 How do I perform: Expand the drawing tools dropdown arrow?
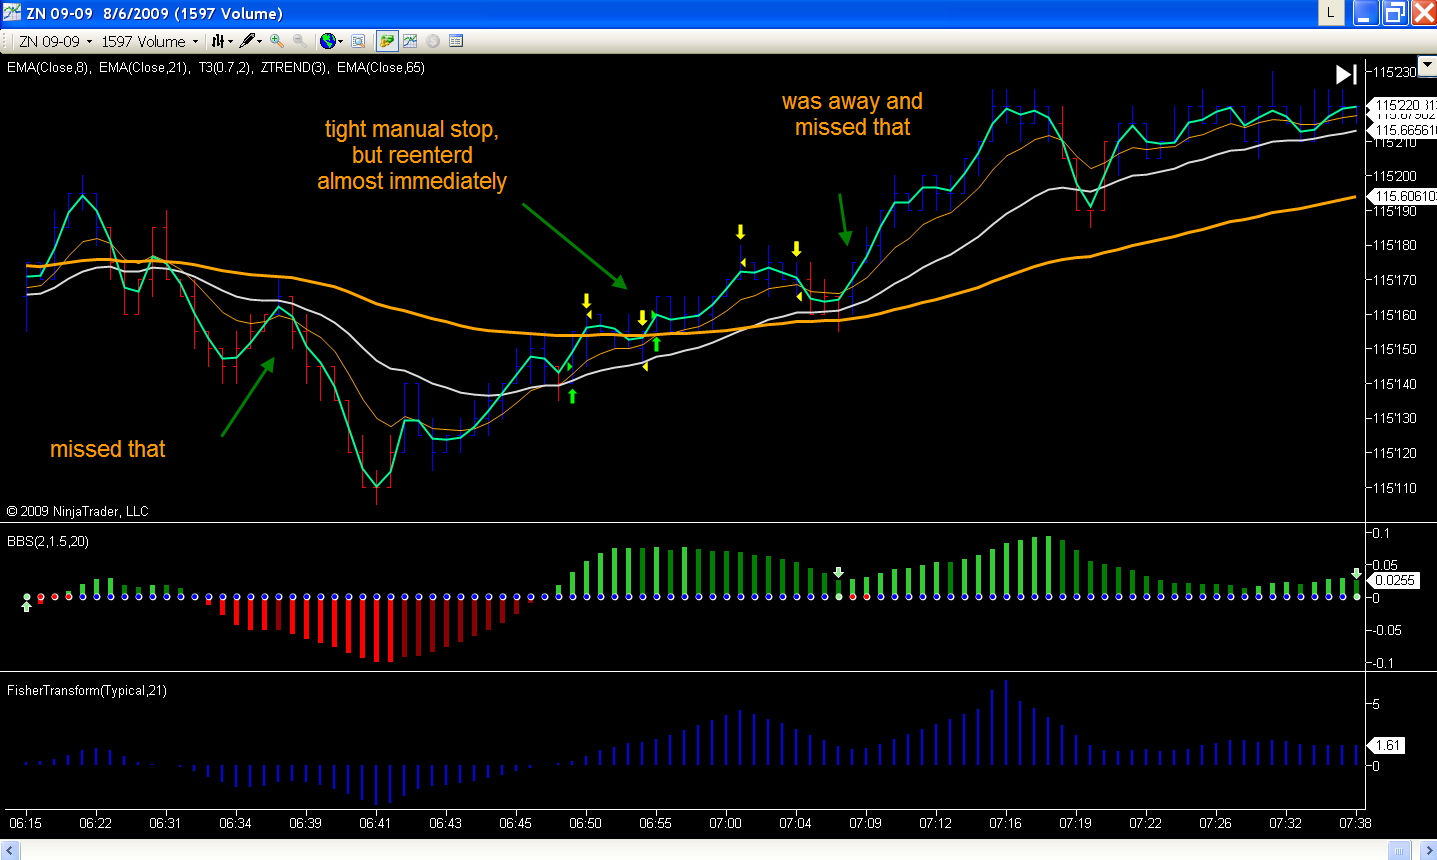[x=260, y=41]
